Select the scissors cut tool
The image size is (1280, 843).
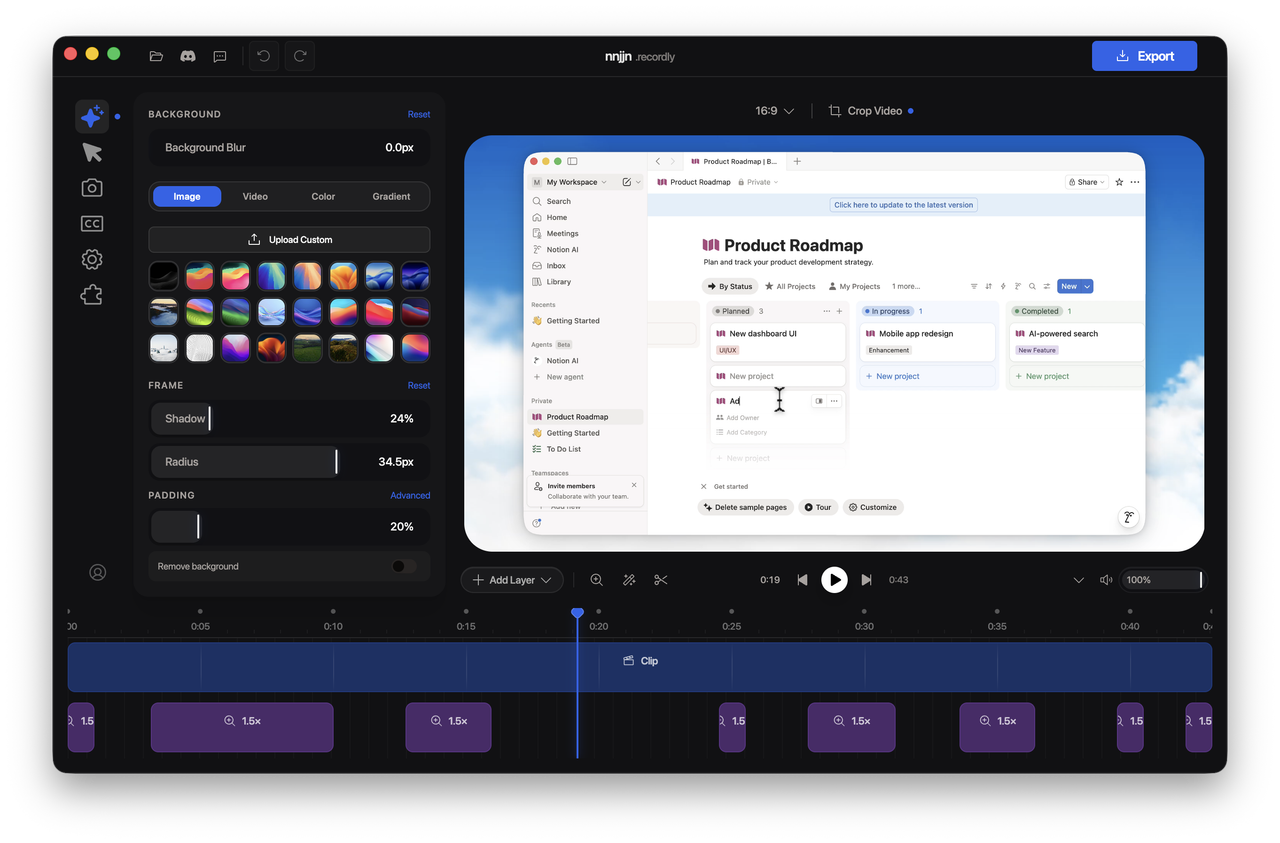pyautogui.click(x=661, y=580)
